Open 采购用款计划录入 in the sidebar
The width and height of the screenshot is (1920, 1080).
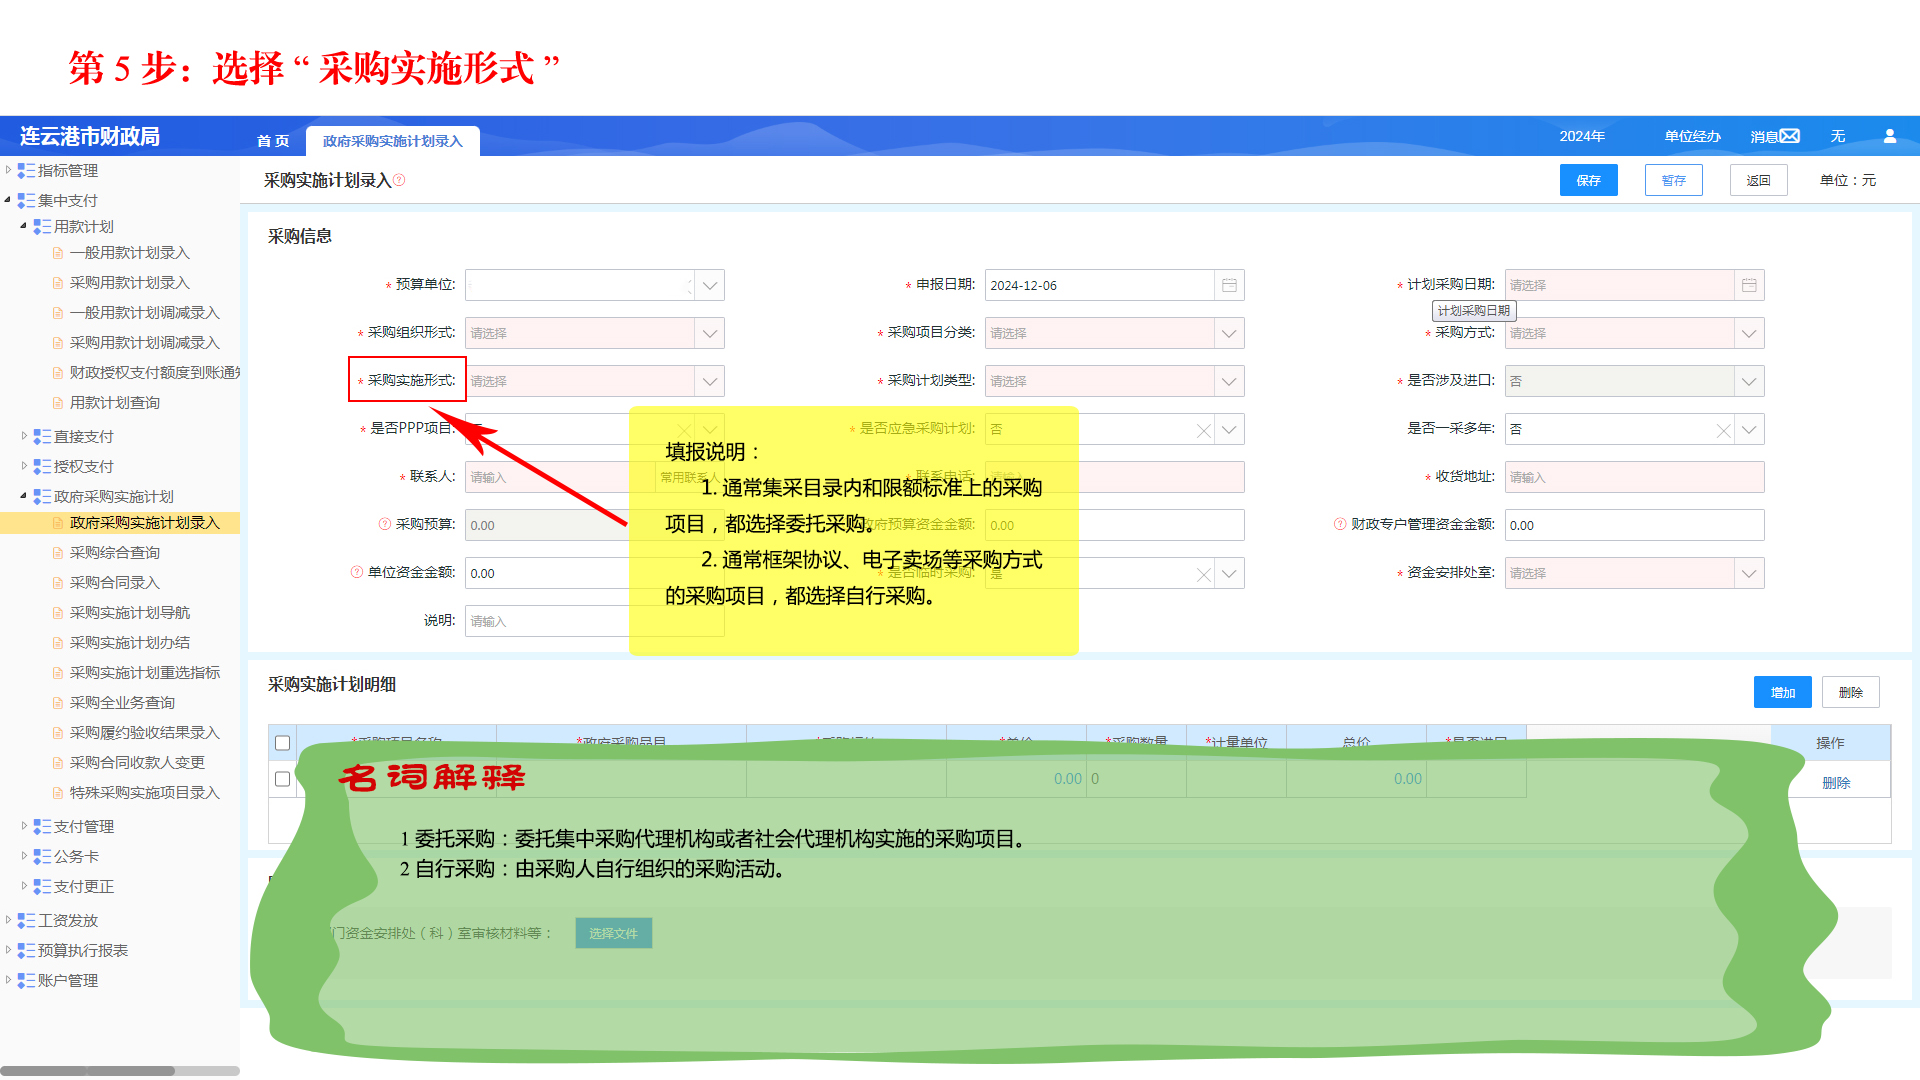click(130, 283)
